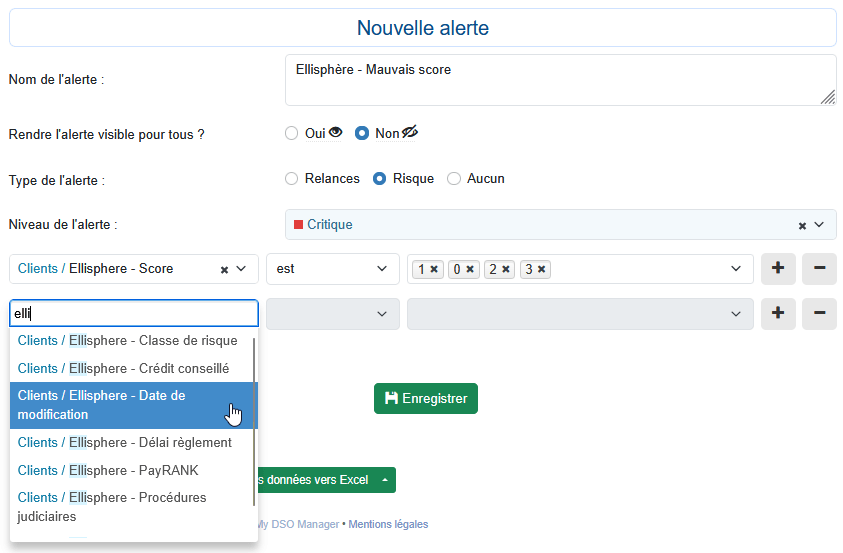The width and height of the screenshot is (843, 553).
Task: Select Ellisphere - Délai règlement option
Action: tap(131, 443)
